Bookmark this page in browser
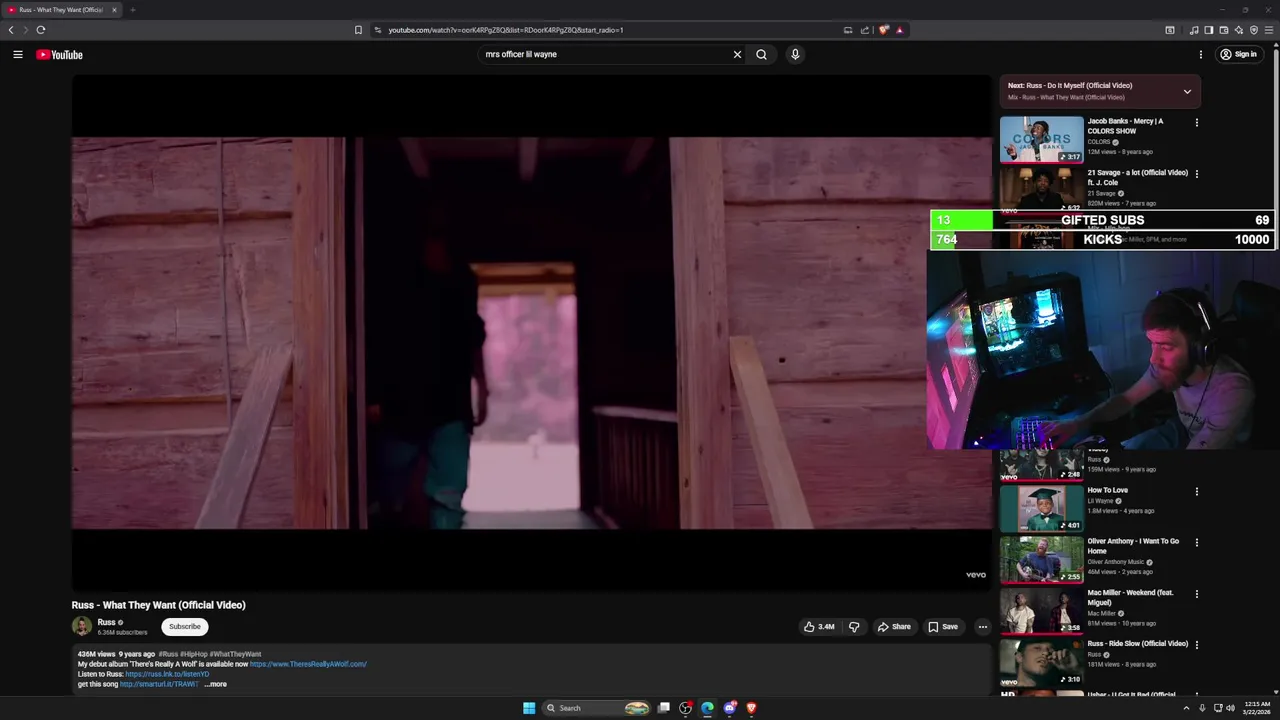This screenshot has height=720, width=1280. [x=358, y=30]
